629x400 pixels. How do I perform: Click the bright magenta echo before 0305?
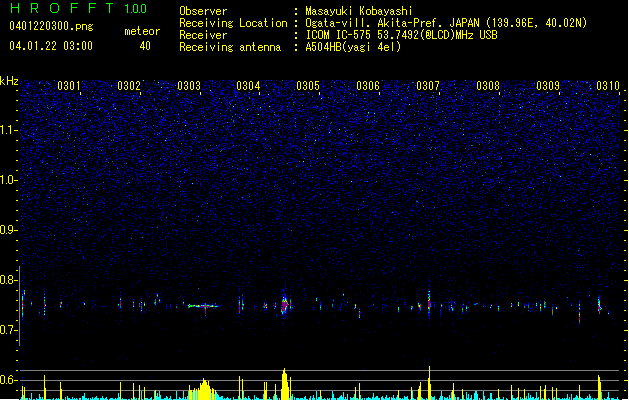[x=285, y=306]
